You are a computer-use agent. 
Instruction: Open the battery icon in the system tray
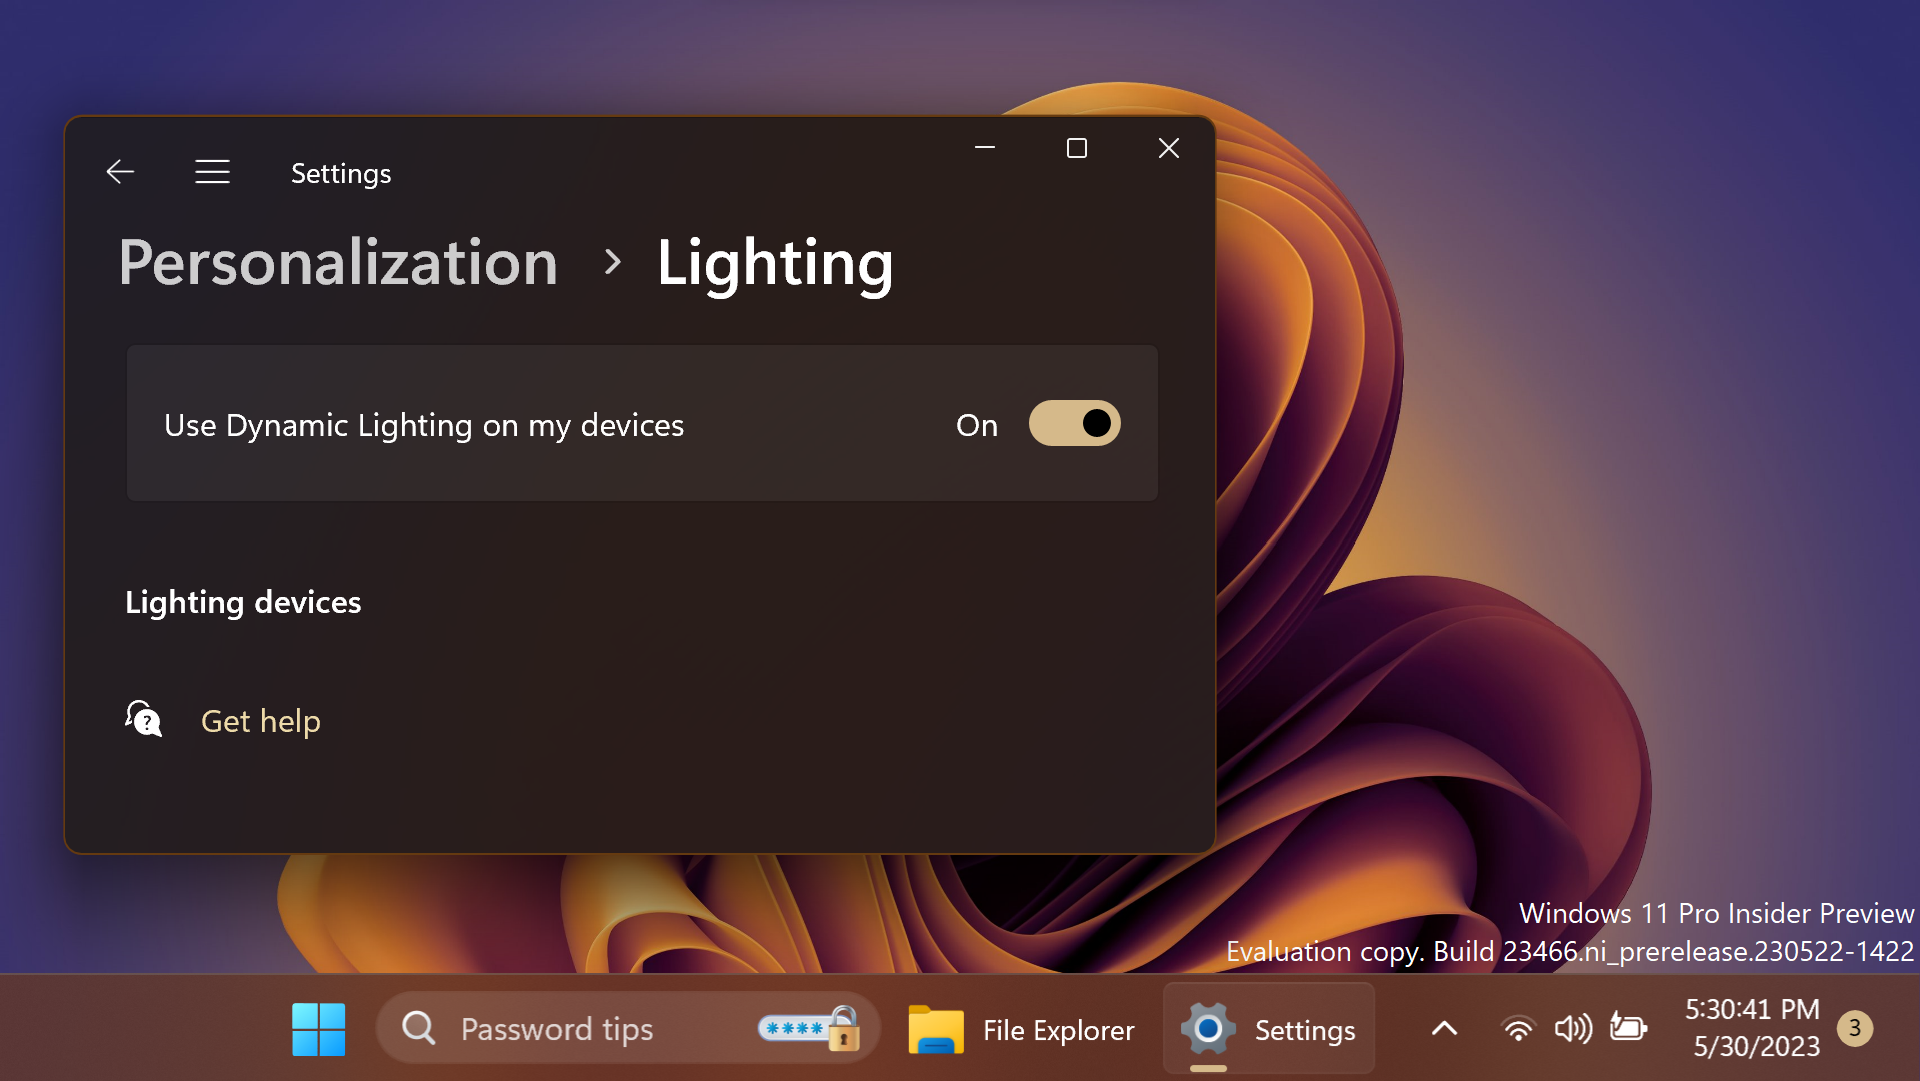pyautogui.click(x=1628, y=1028)
